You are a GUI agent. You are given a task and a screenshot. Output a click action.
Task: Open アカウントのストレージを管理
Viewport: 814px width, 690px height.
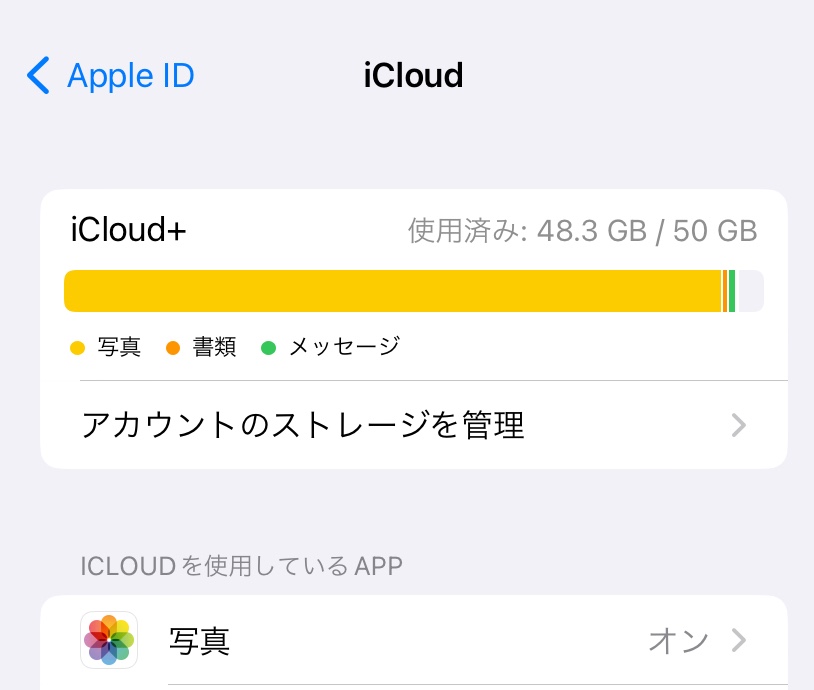tap(303, 425)
